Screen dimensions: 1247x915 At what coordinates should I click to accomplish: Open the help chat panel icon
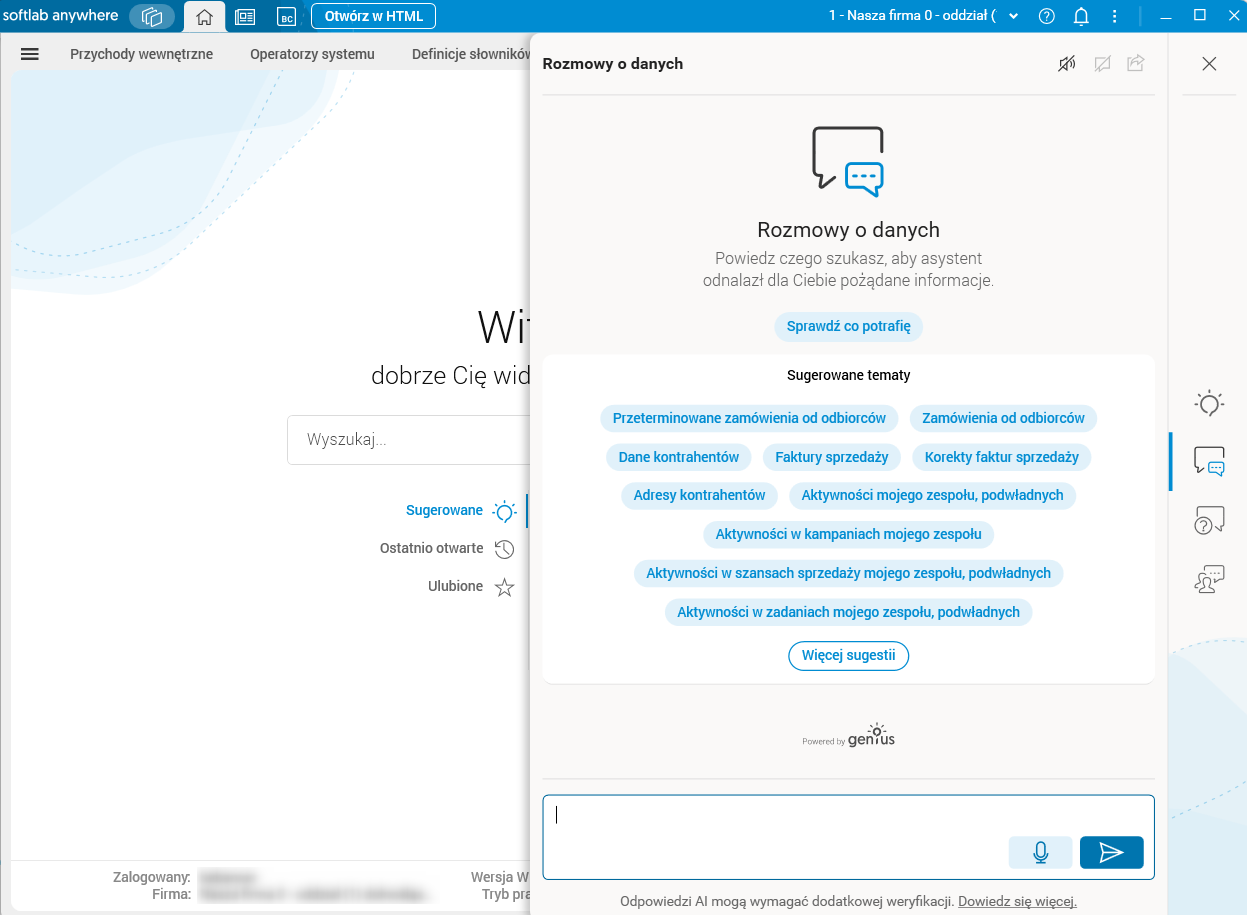pos(1209,520)
